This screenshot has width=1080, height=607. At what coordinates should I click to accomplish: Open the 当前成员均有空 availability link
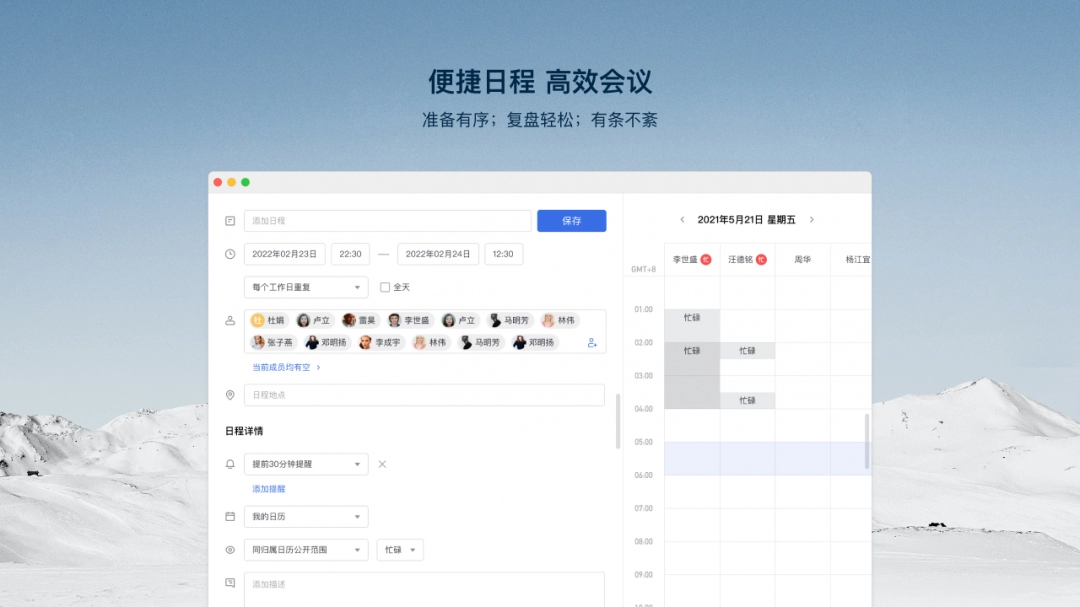tap(286, 368)
